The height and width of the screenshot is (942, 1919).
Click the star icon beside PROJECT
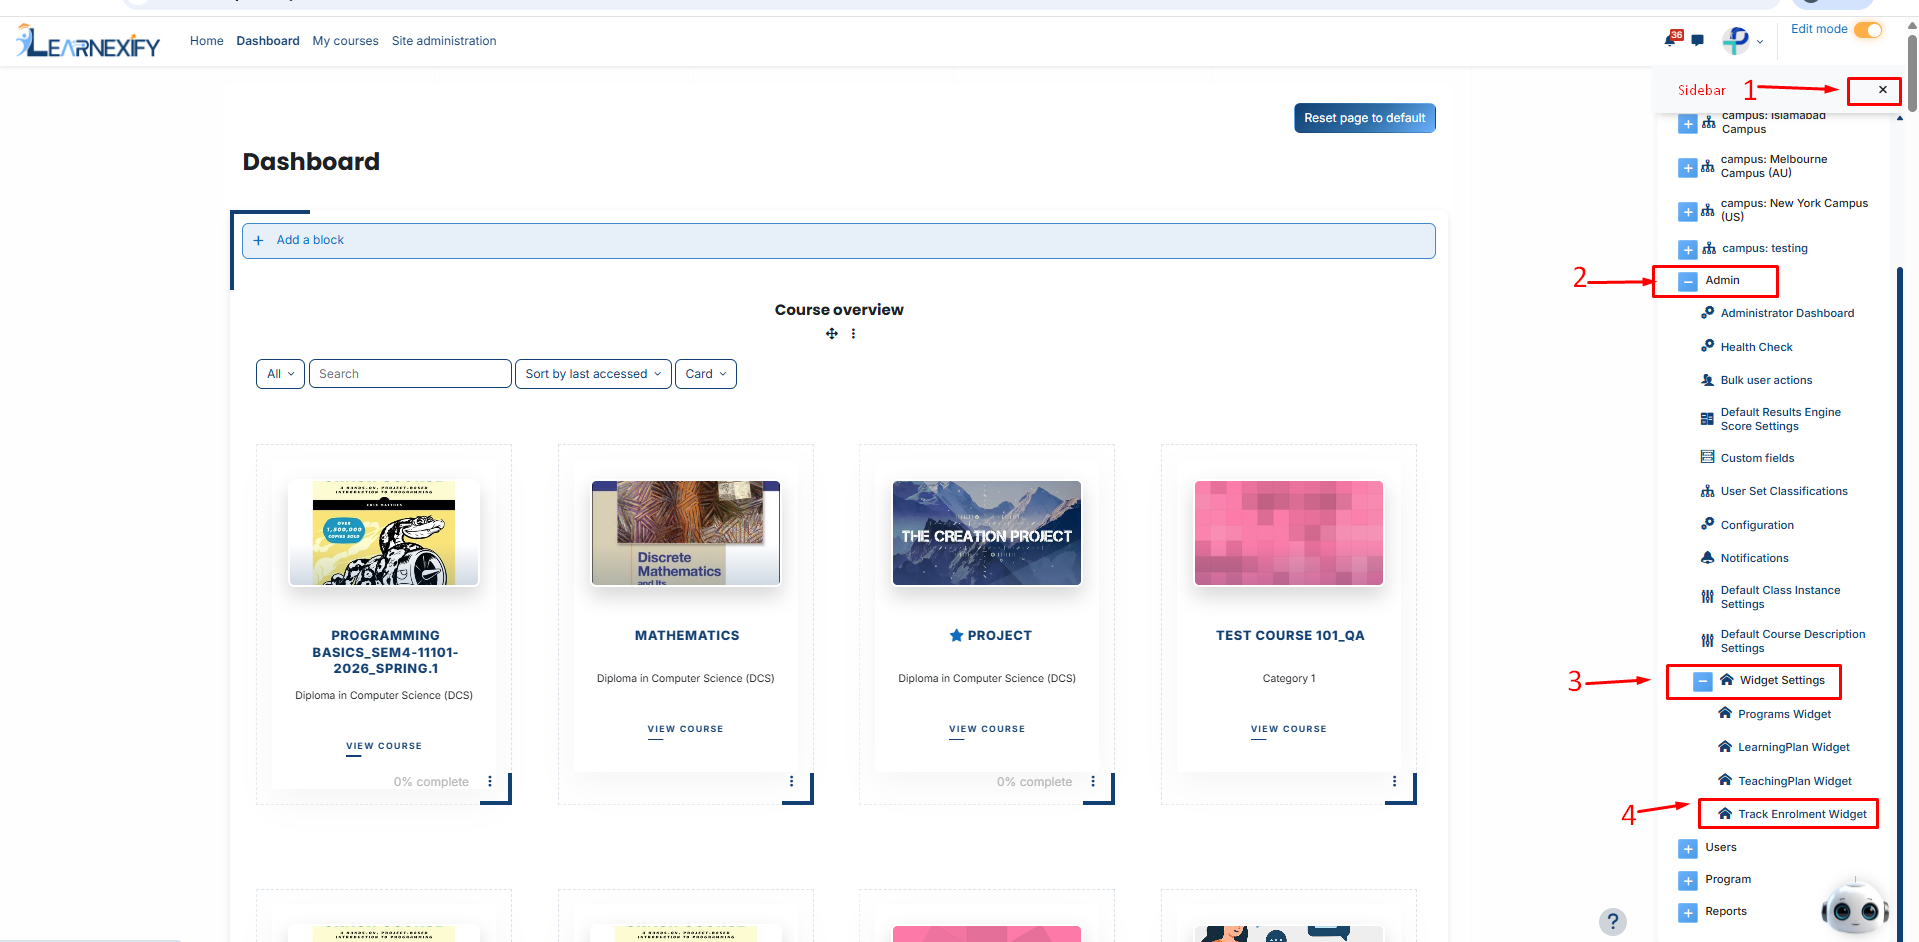[956, 635]
